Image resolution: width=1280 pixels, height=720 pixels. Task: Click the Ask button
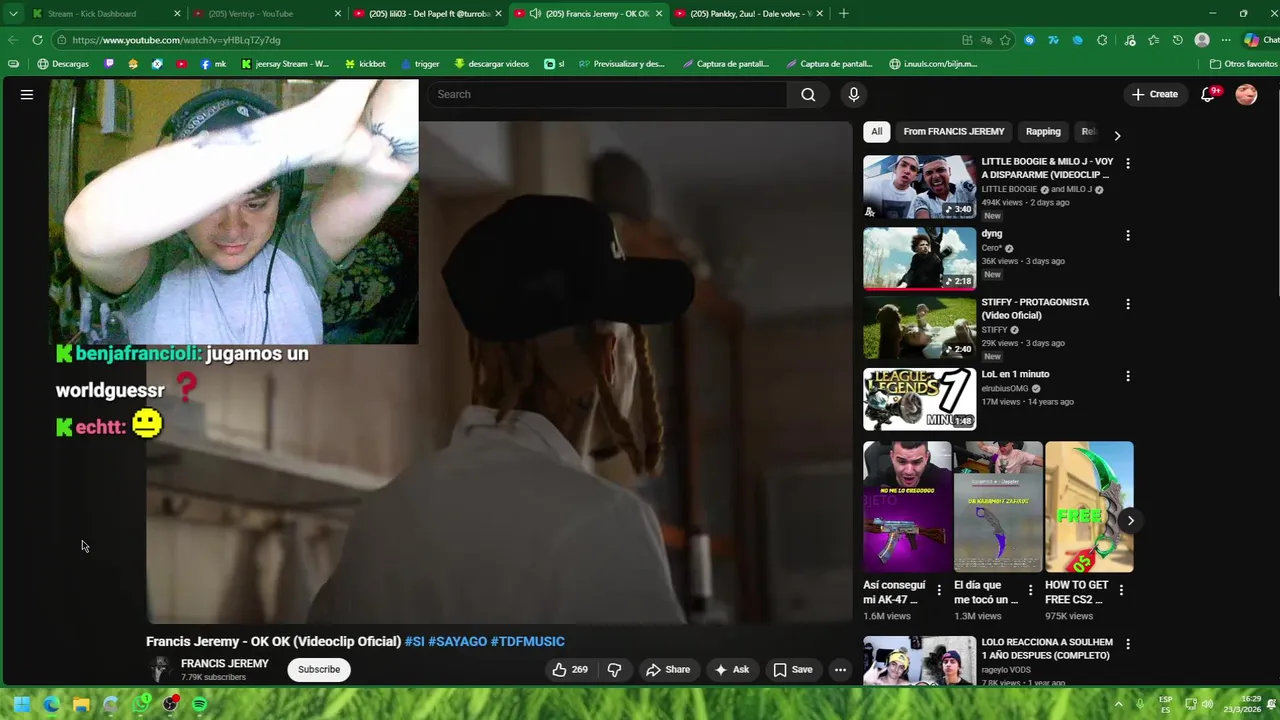coord(731,670)
